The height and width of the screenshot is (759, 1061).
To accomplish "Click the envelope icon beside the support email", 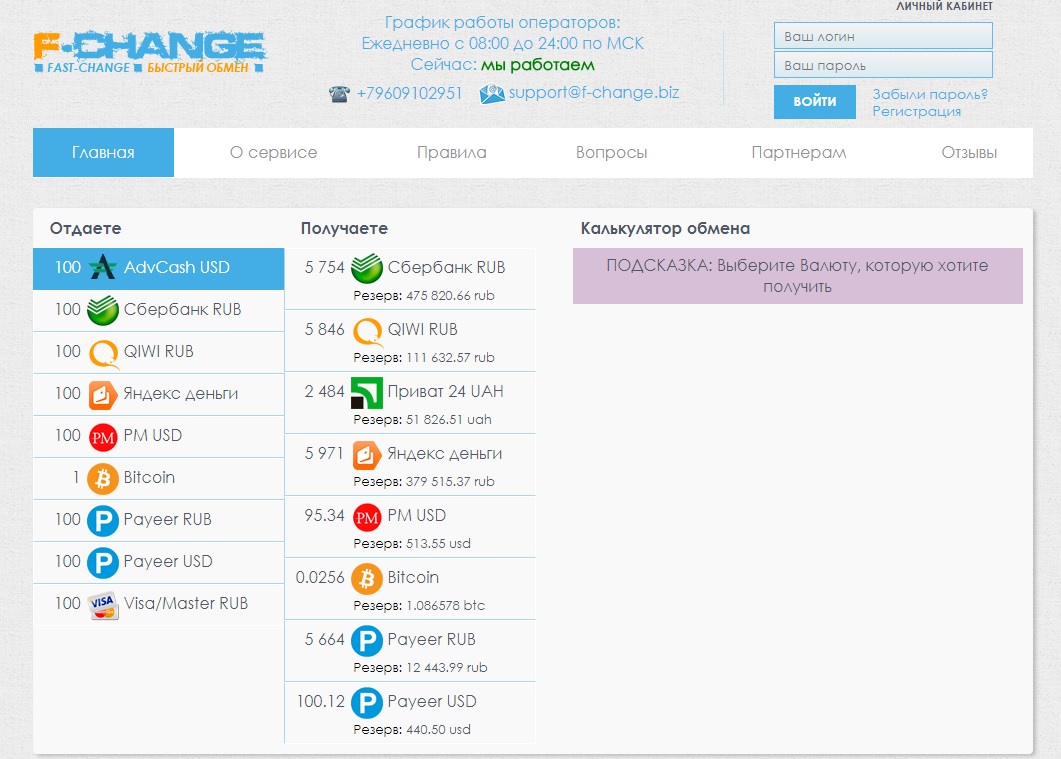I will (x=492, y=93).
